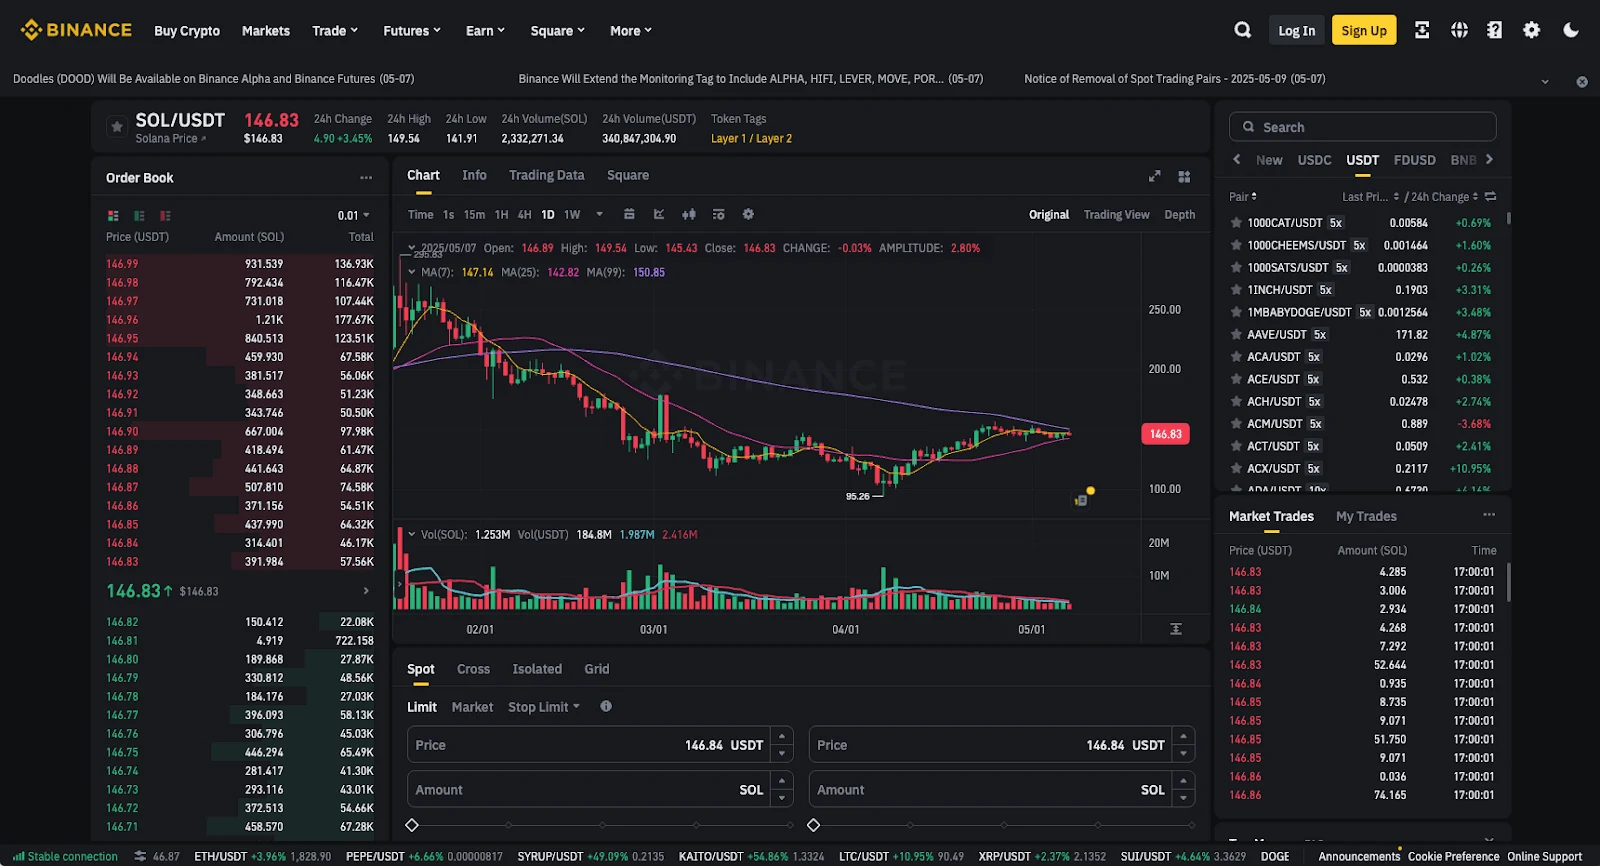Open the Market Trades more options menu

tap(1489, 515)
